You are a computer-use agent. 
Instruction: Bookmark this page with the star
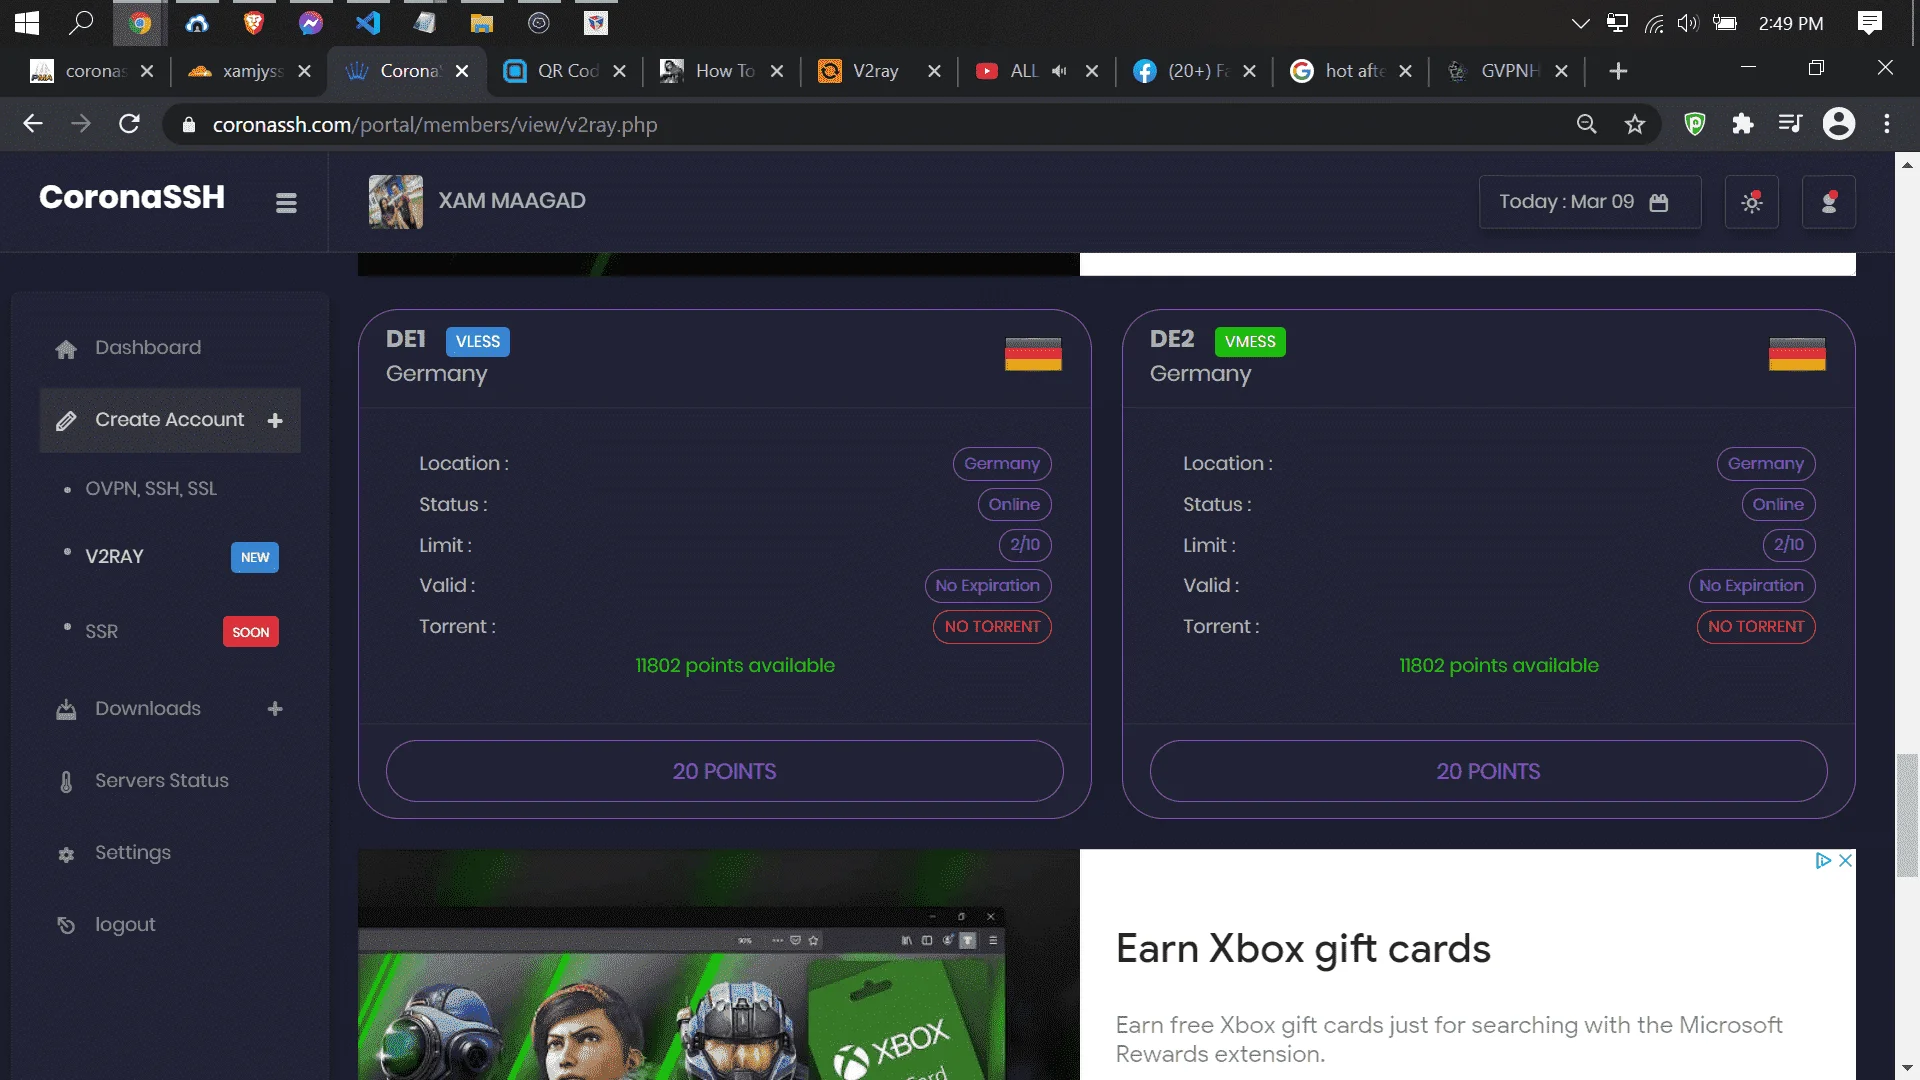coord(1634,124)
